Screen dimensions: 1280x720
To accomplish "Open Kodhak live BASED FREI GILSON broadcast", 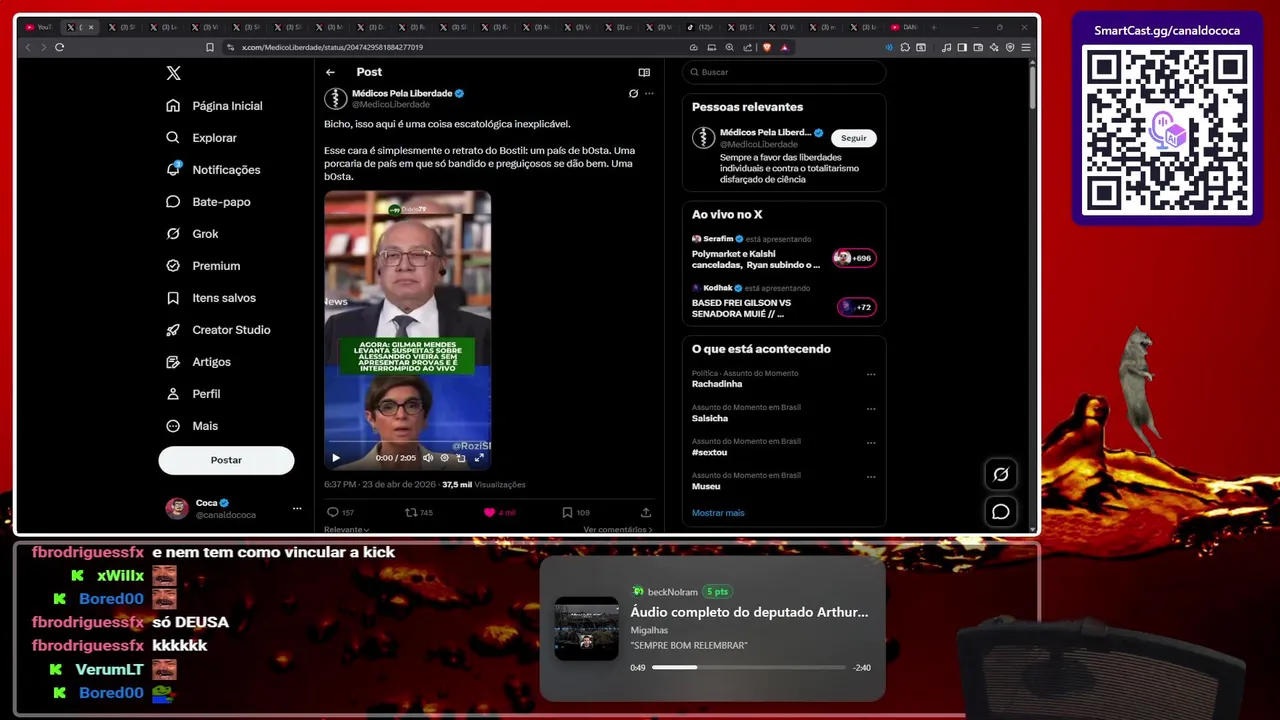I will 784,302.
